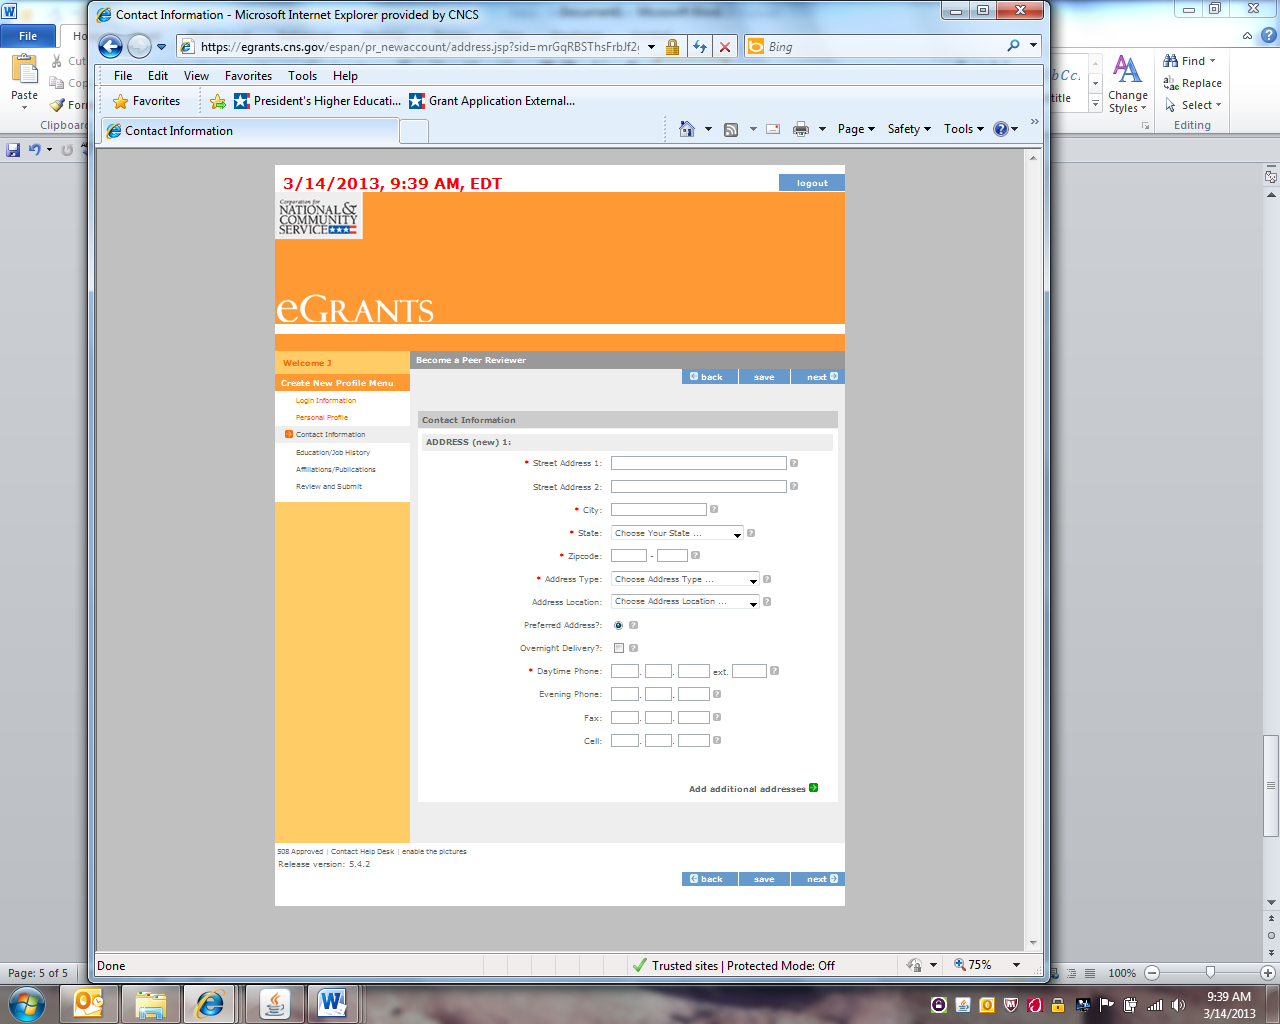Click the Undo icon in Word's quick access toolbar
Image resolution: width=1280 pixels, height=1024 pixels.
point(35,150)
